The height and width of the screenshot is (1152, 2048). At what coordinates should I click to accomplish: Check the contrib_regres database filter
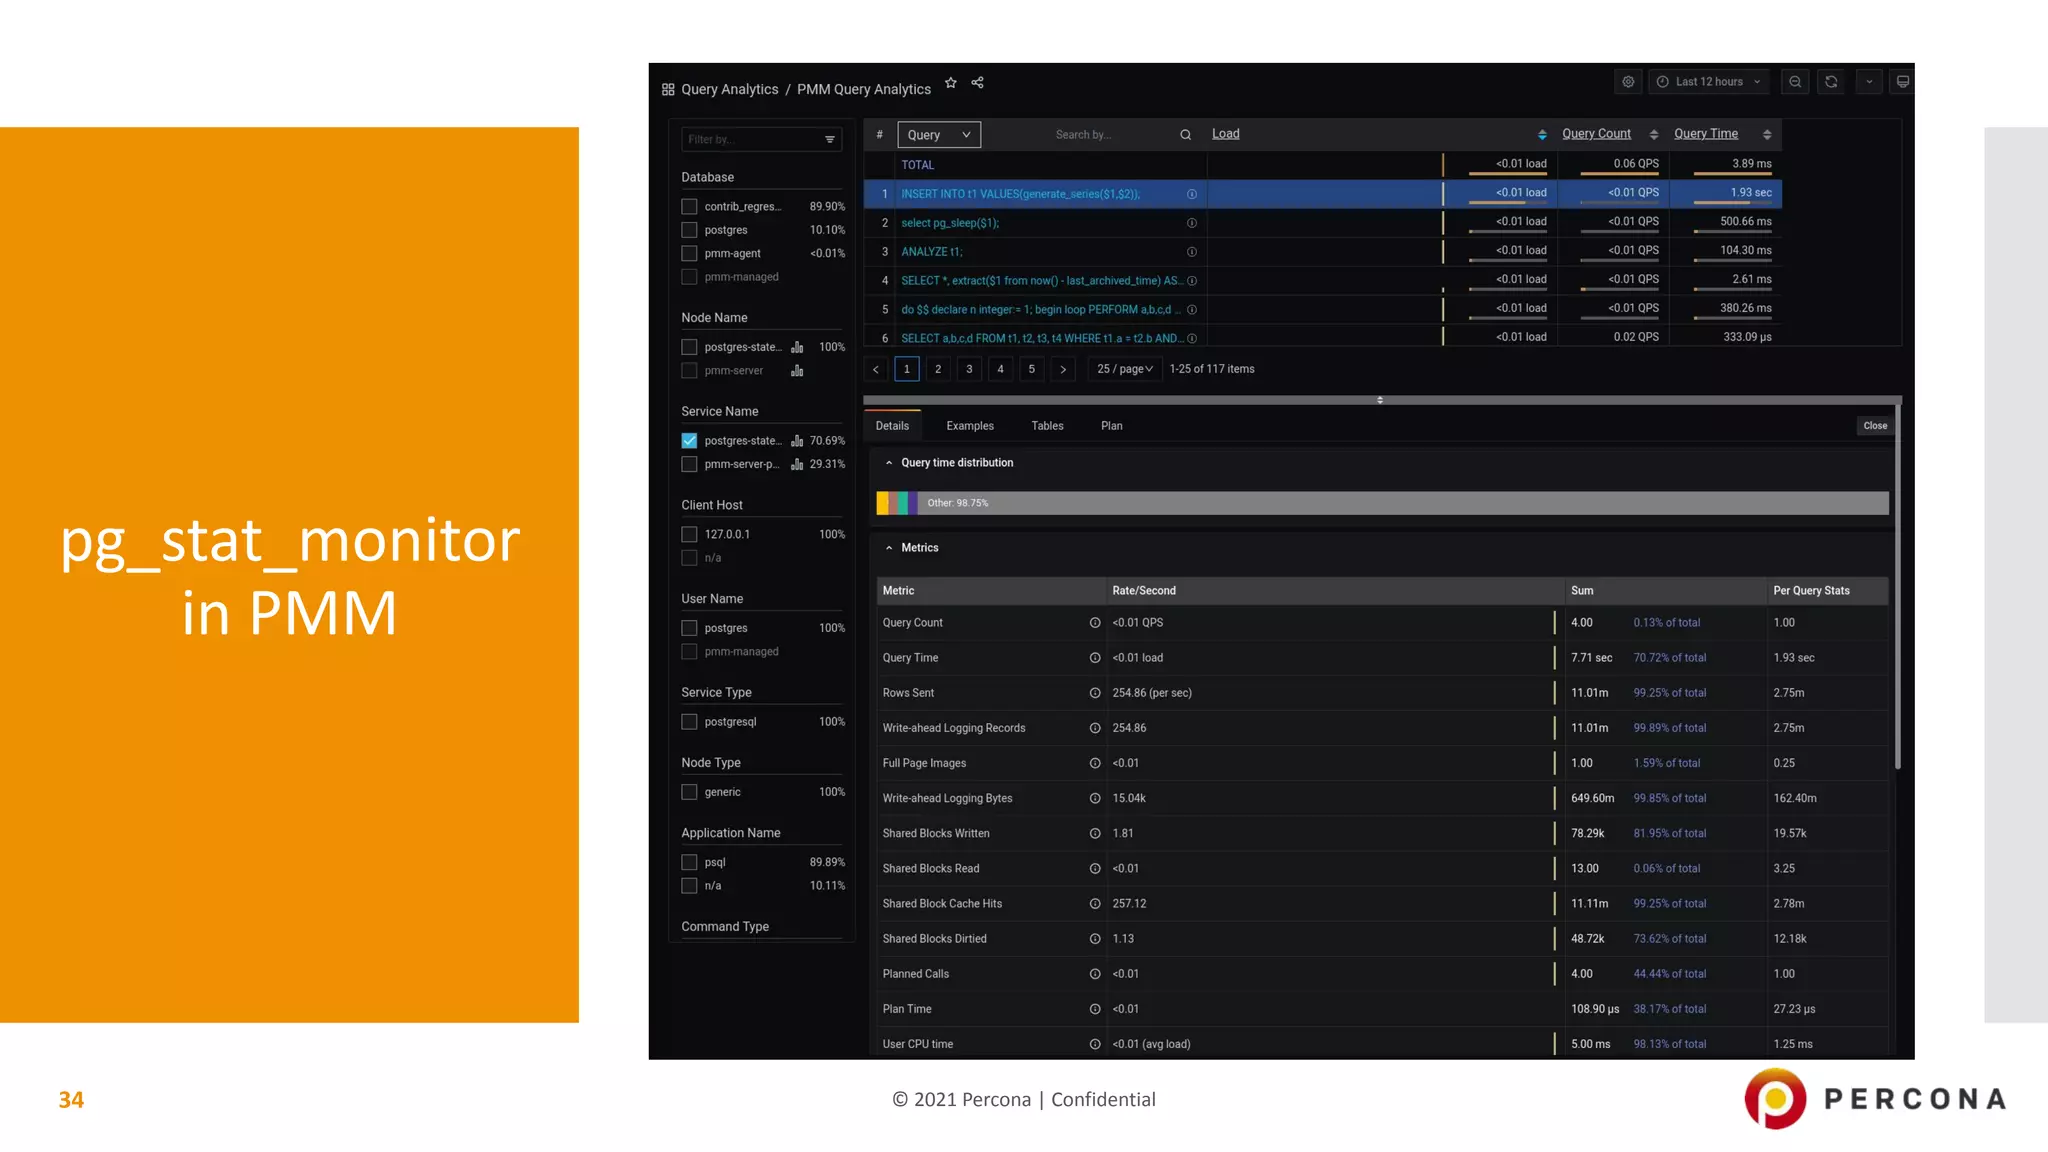[689, 207]
